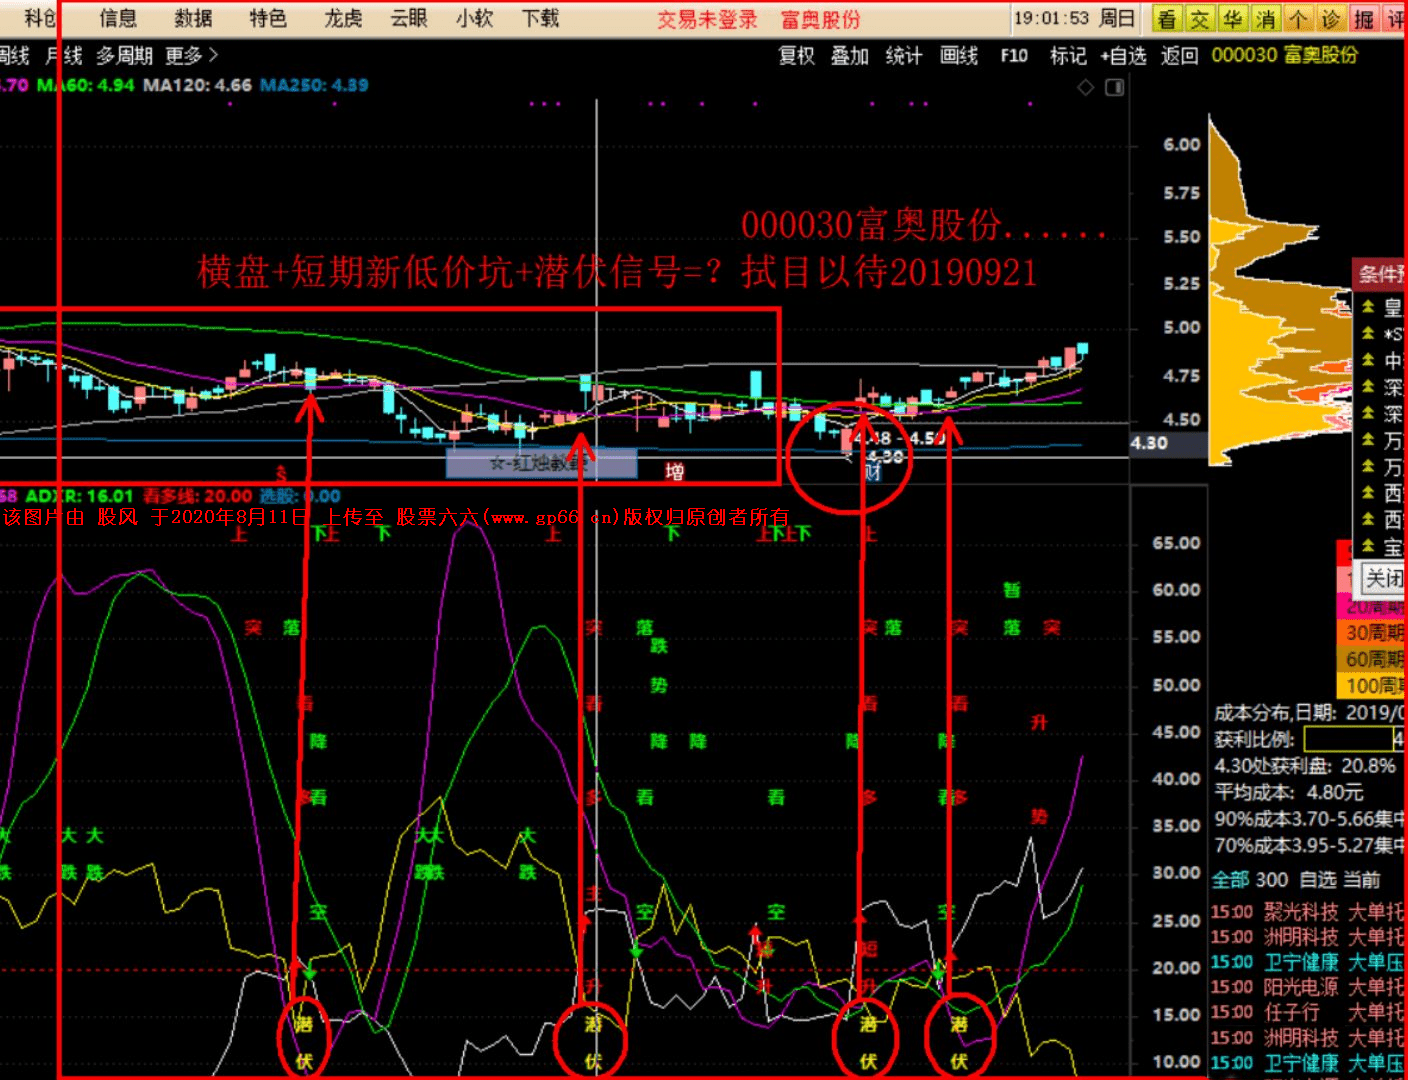
Task: Click the ADXR: 16.01 indicator label
Action: 79,496
